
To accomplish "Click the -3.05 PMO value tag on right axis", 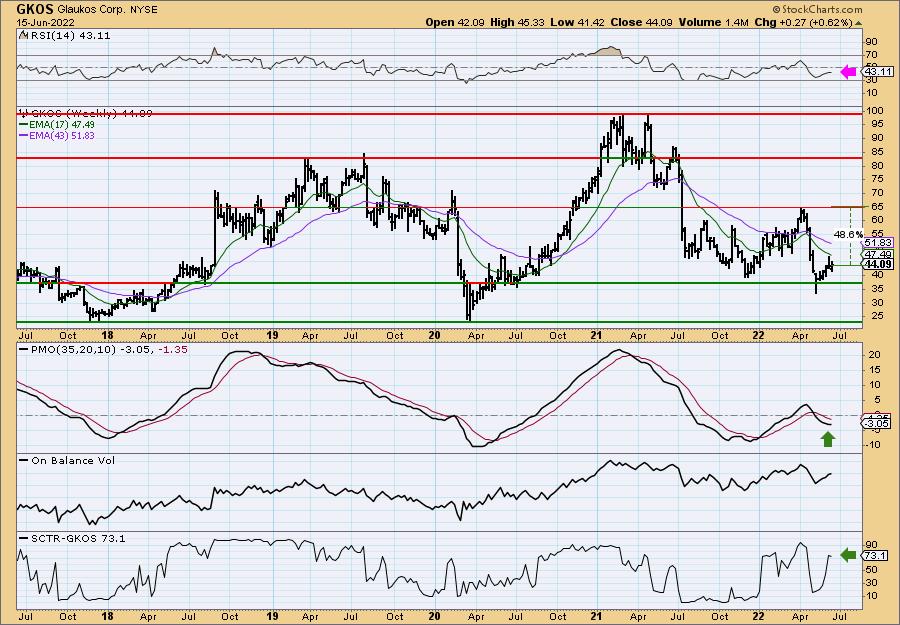I will [x=878, y=424].
